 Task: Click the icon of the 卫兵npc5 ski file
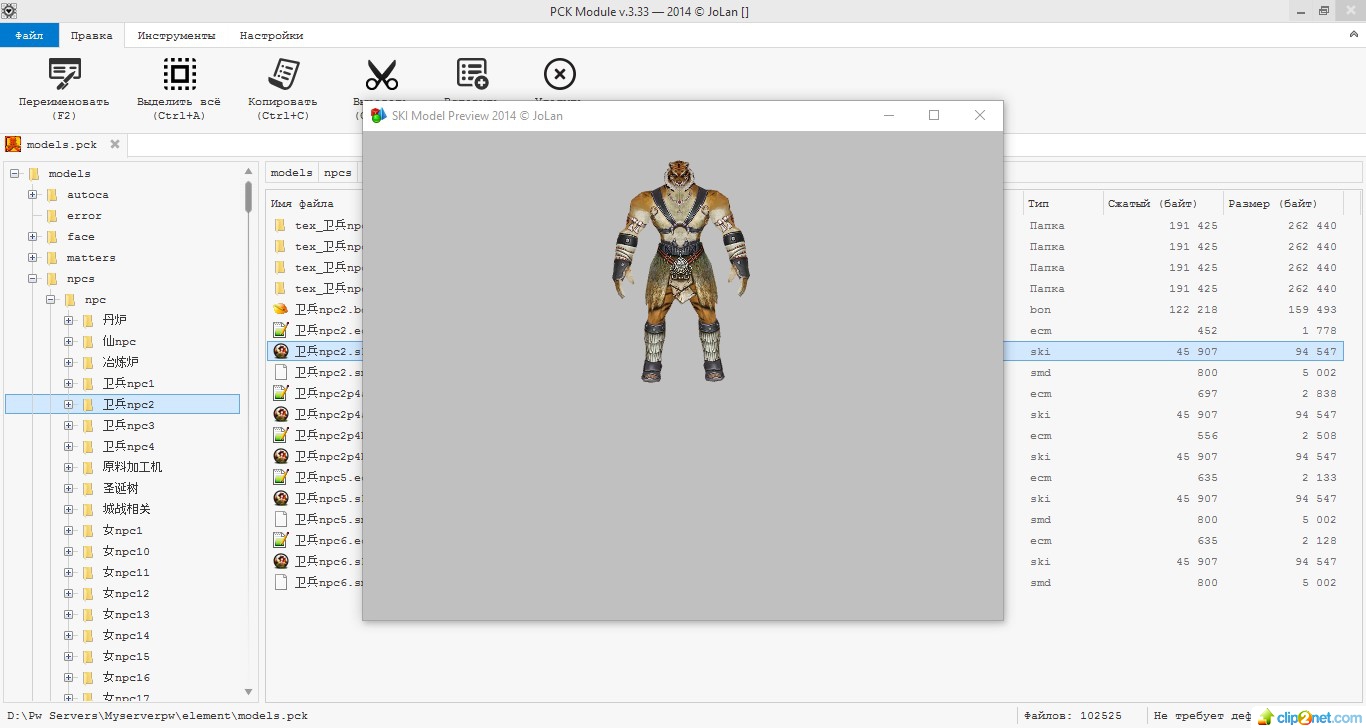(281, 499)
